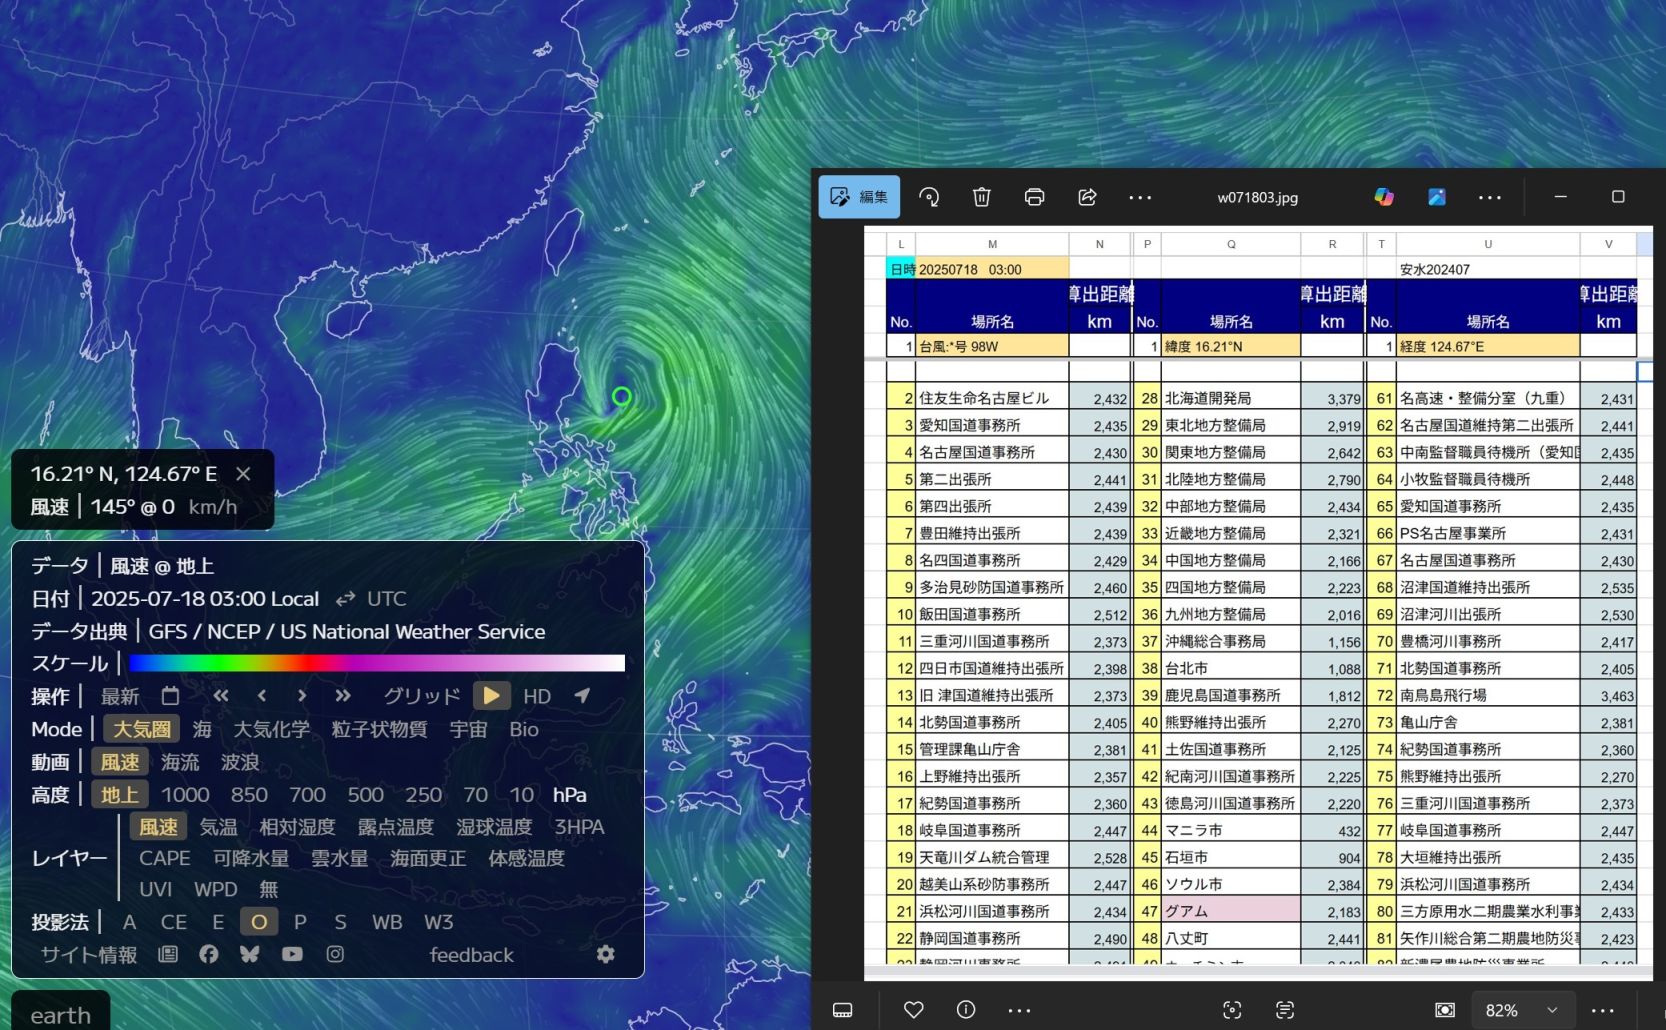Open the more options dots in the Photos bottom bar
1666x1030 pixels.
(x=1019, y=1010)
